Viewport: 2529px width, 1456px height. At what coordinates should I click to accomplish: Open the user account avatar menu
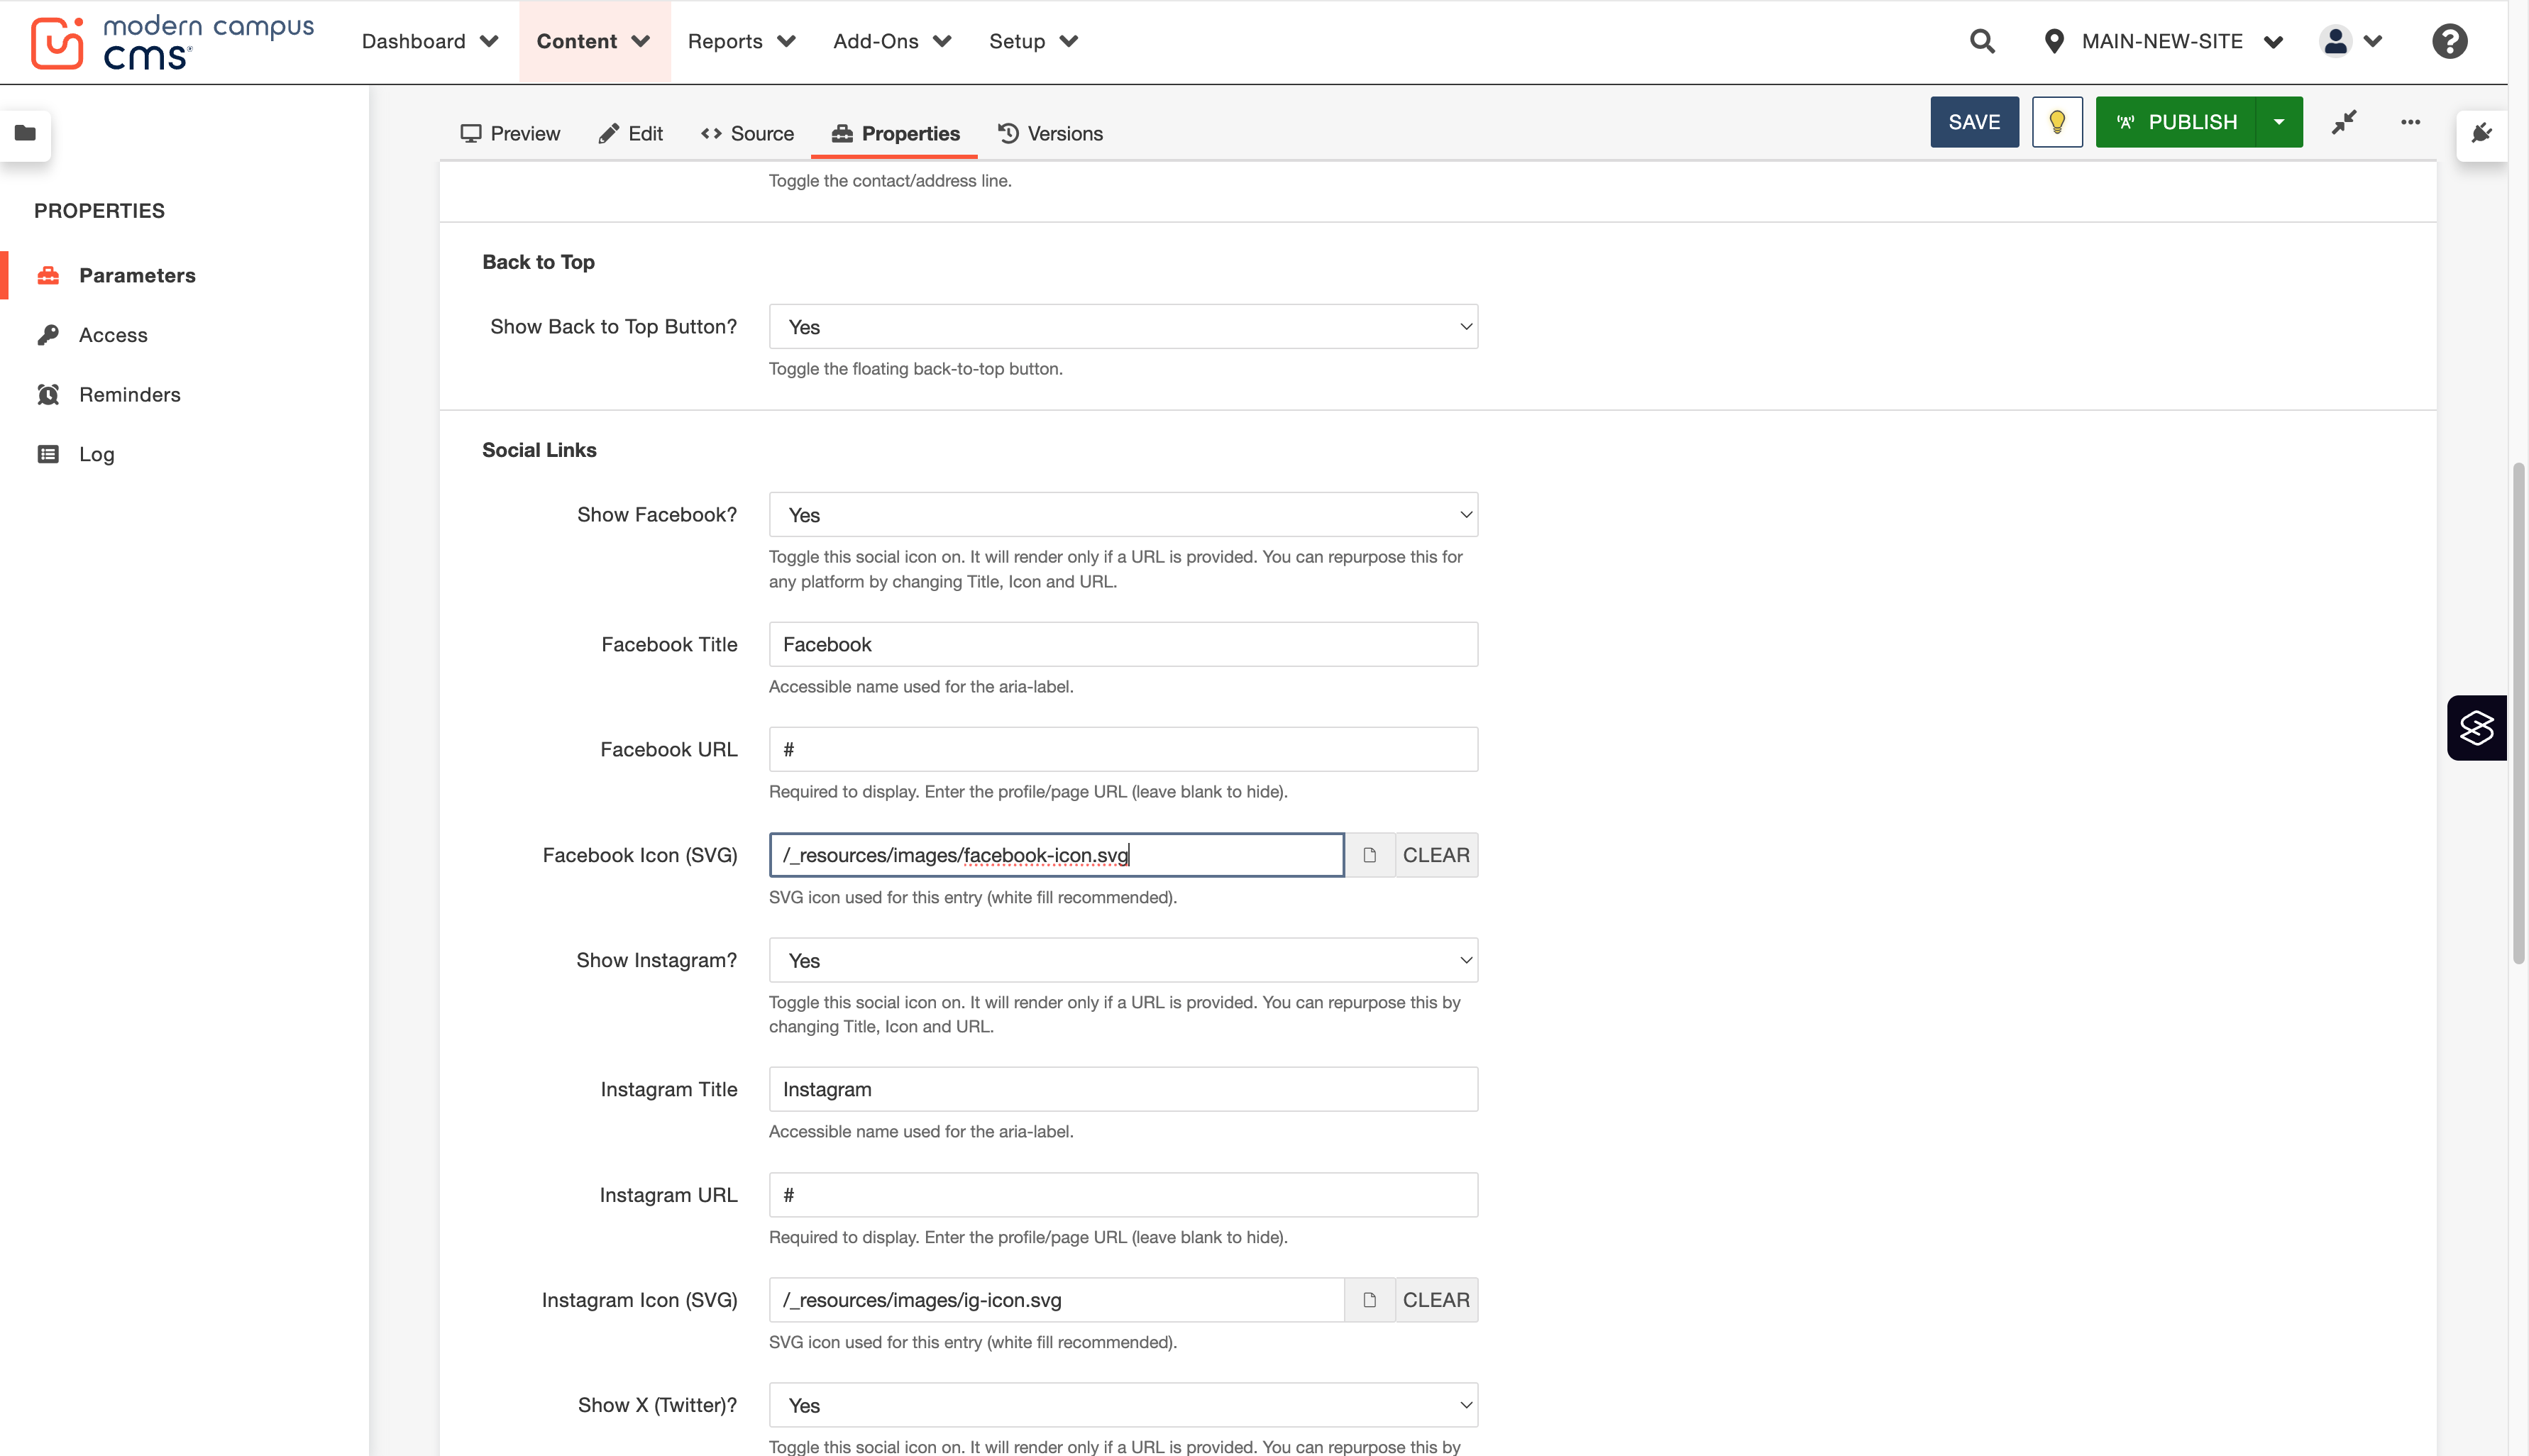tap(2351, 41)
